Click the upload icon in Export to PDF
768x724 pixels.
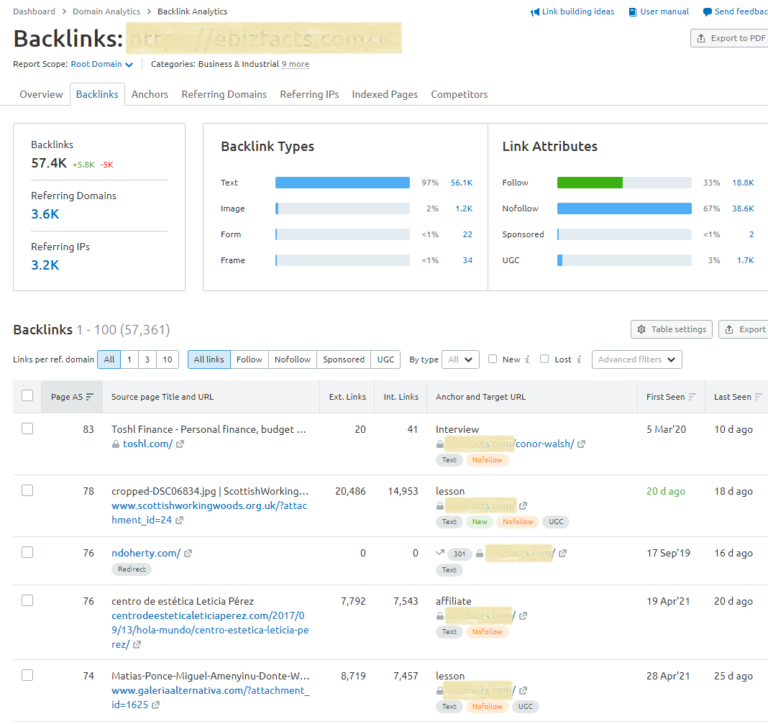(x=701, y=38)
